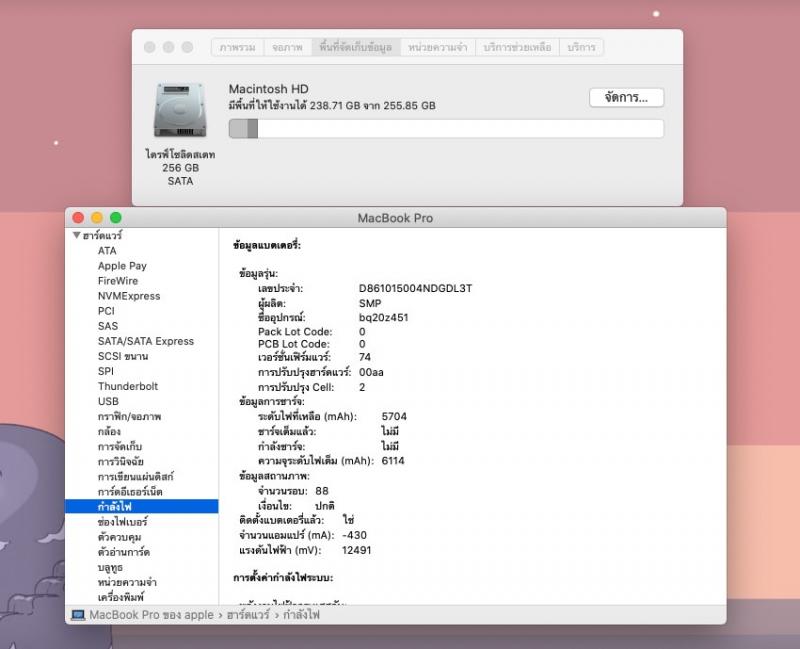Choose กล้อง in the hardware list

point(109,431)
